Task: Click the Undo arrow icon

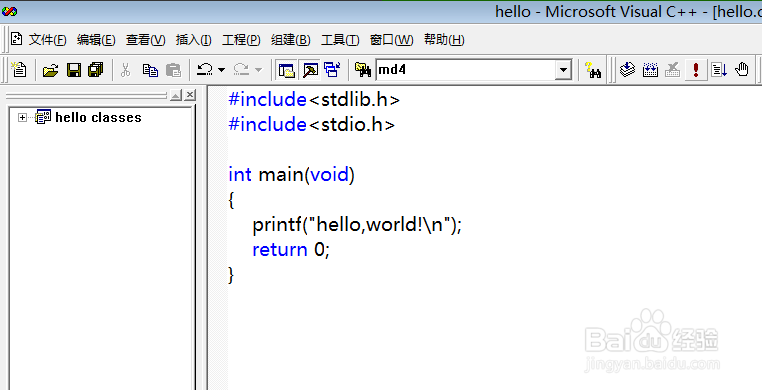Action: tap(205, 70)
